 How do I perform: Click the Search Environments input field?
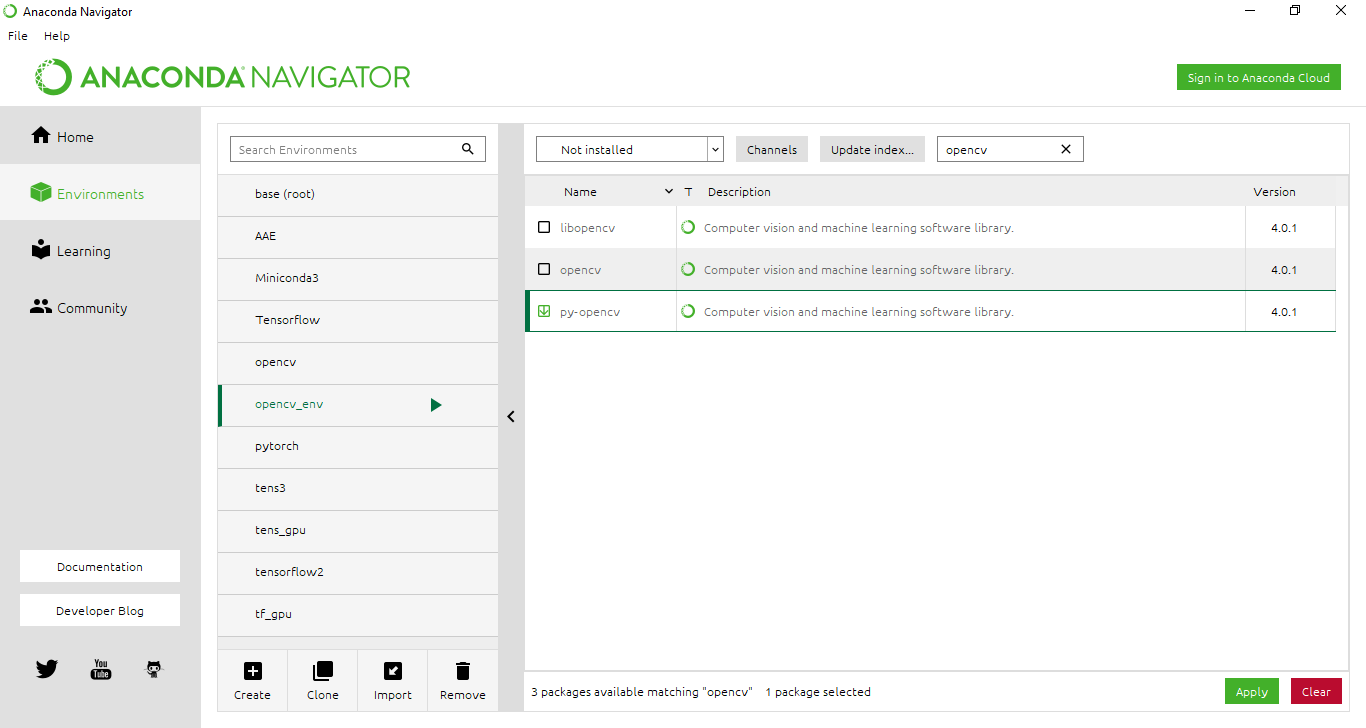pyautogui.click(x=345, y=149)
